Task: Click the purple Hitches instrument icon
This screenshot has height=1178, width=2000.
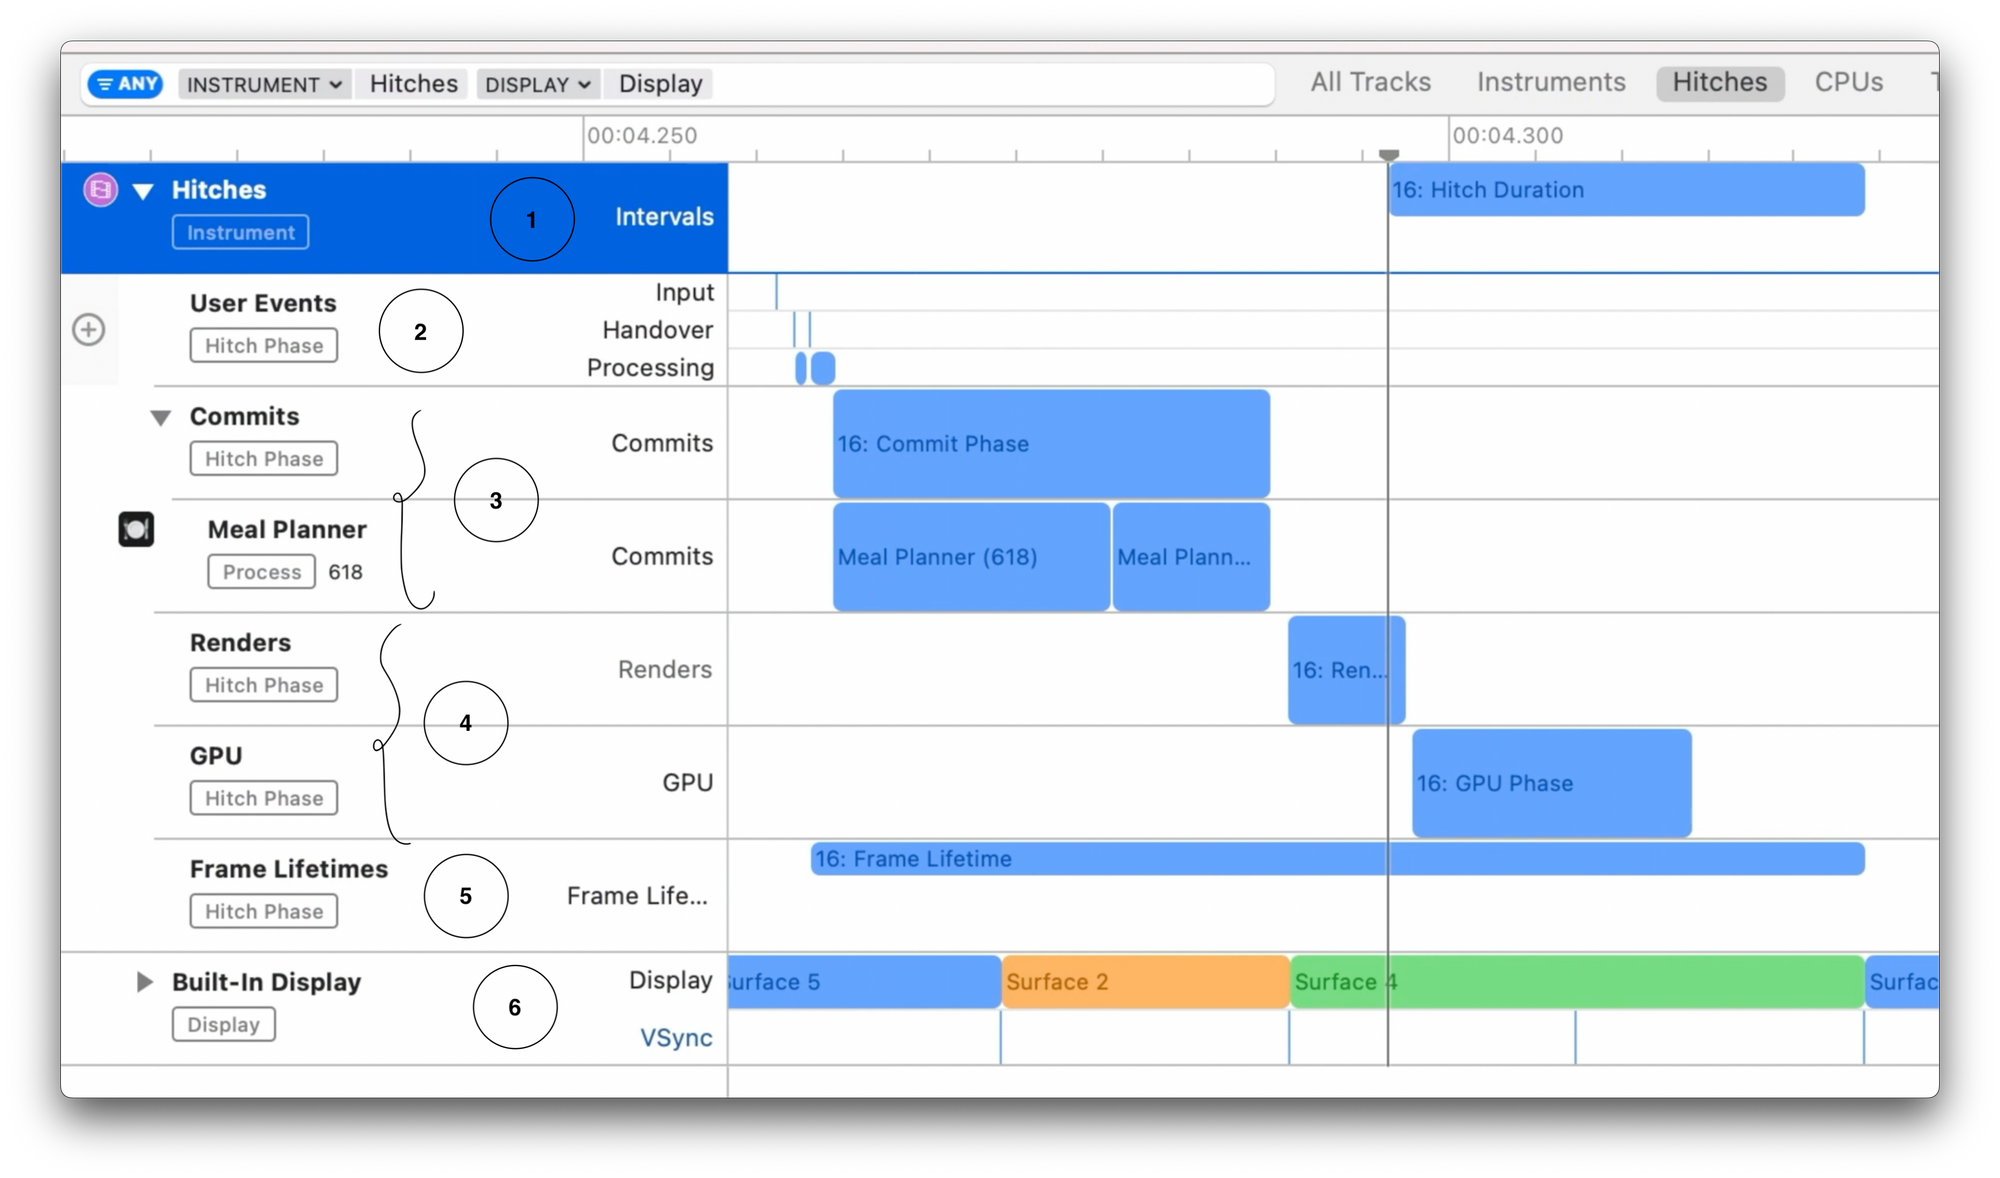Action: pyautogui.click(x=100, y=190)
